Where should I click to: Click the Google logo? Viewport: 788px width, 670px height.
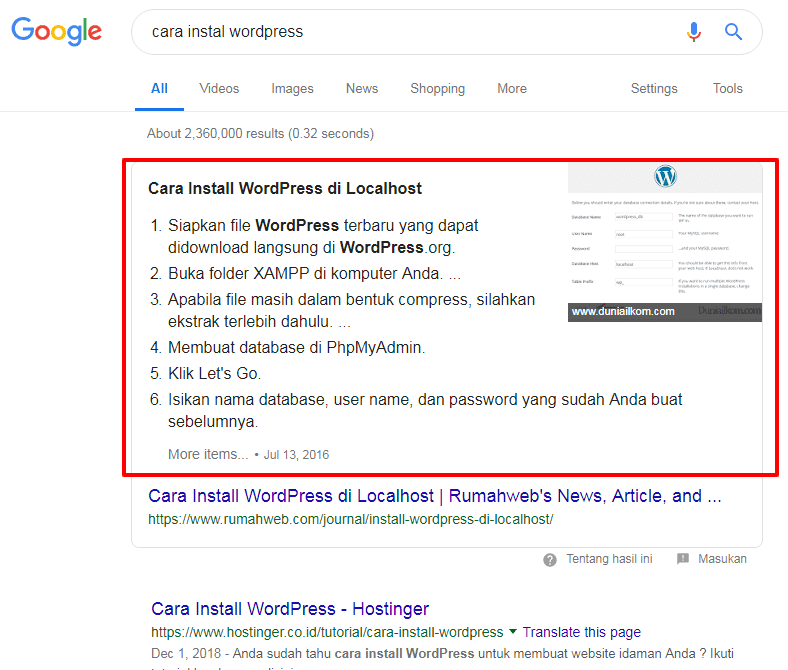pos(57,32)
